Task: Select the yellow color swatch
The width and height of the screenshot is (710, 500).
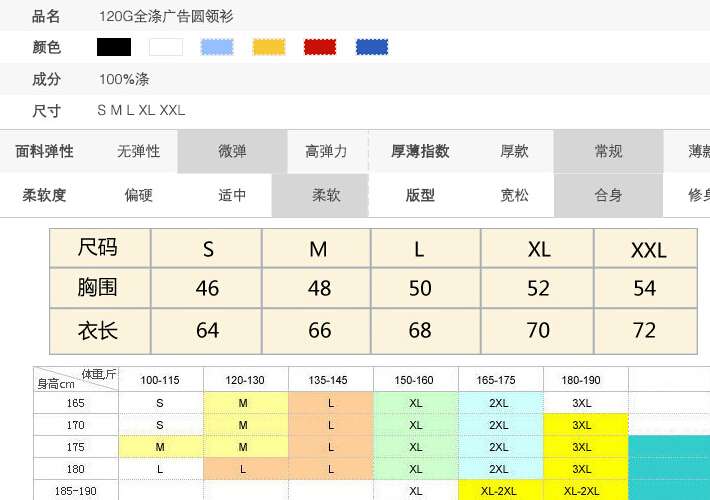Action: tap(269, 47)
